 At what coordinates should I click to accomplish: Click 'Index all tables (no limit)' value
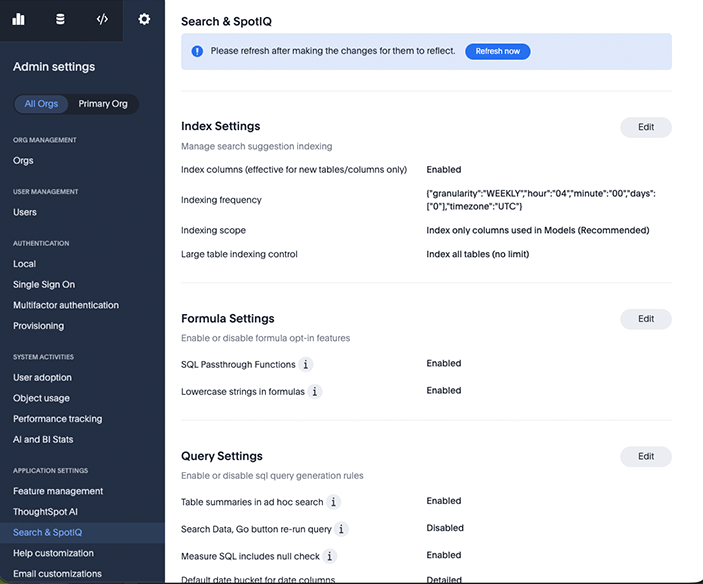coord(477,254)
